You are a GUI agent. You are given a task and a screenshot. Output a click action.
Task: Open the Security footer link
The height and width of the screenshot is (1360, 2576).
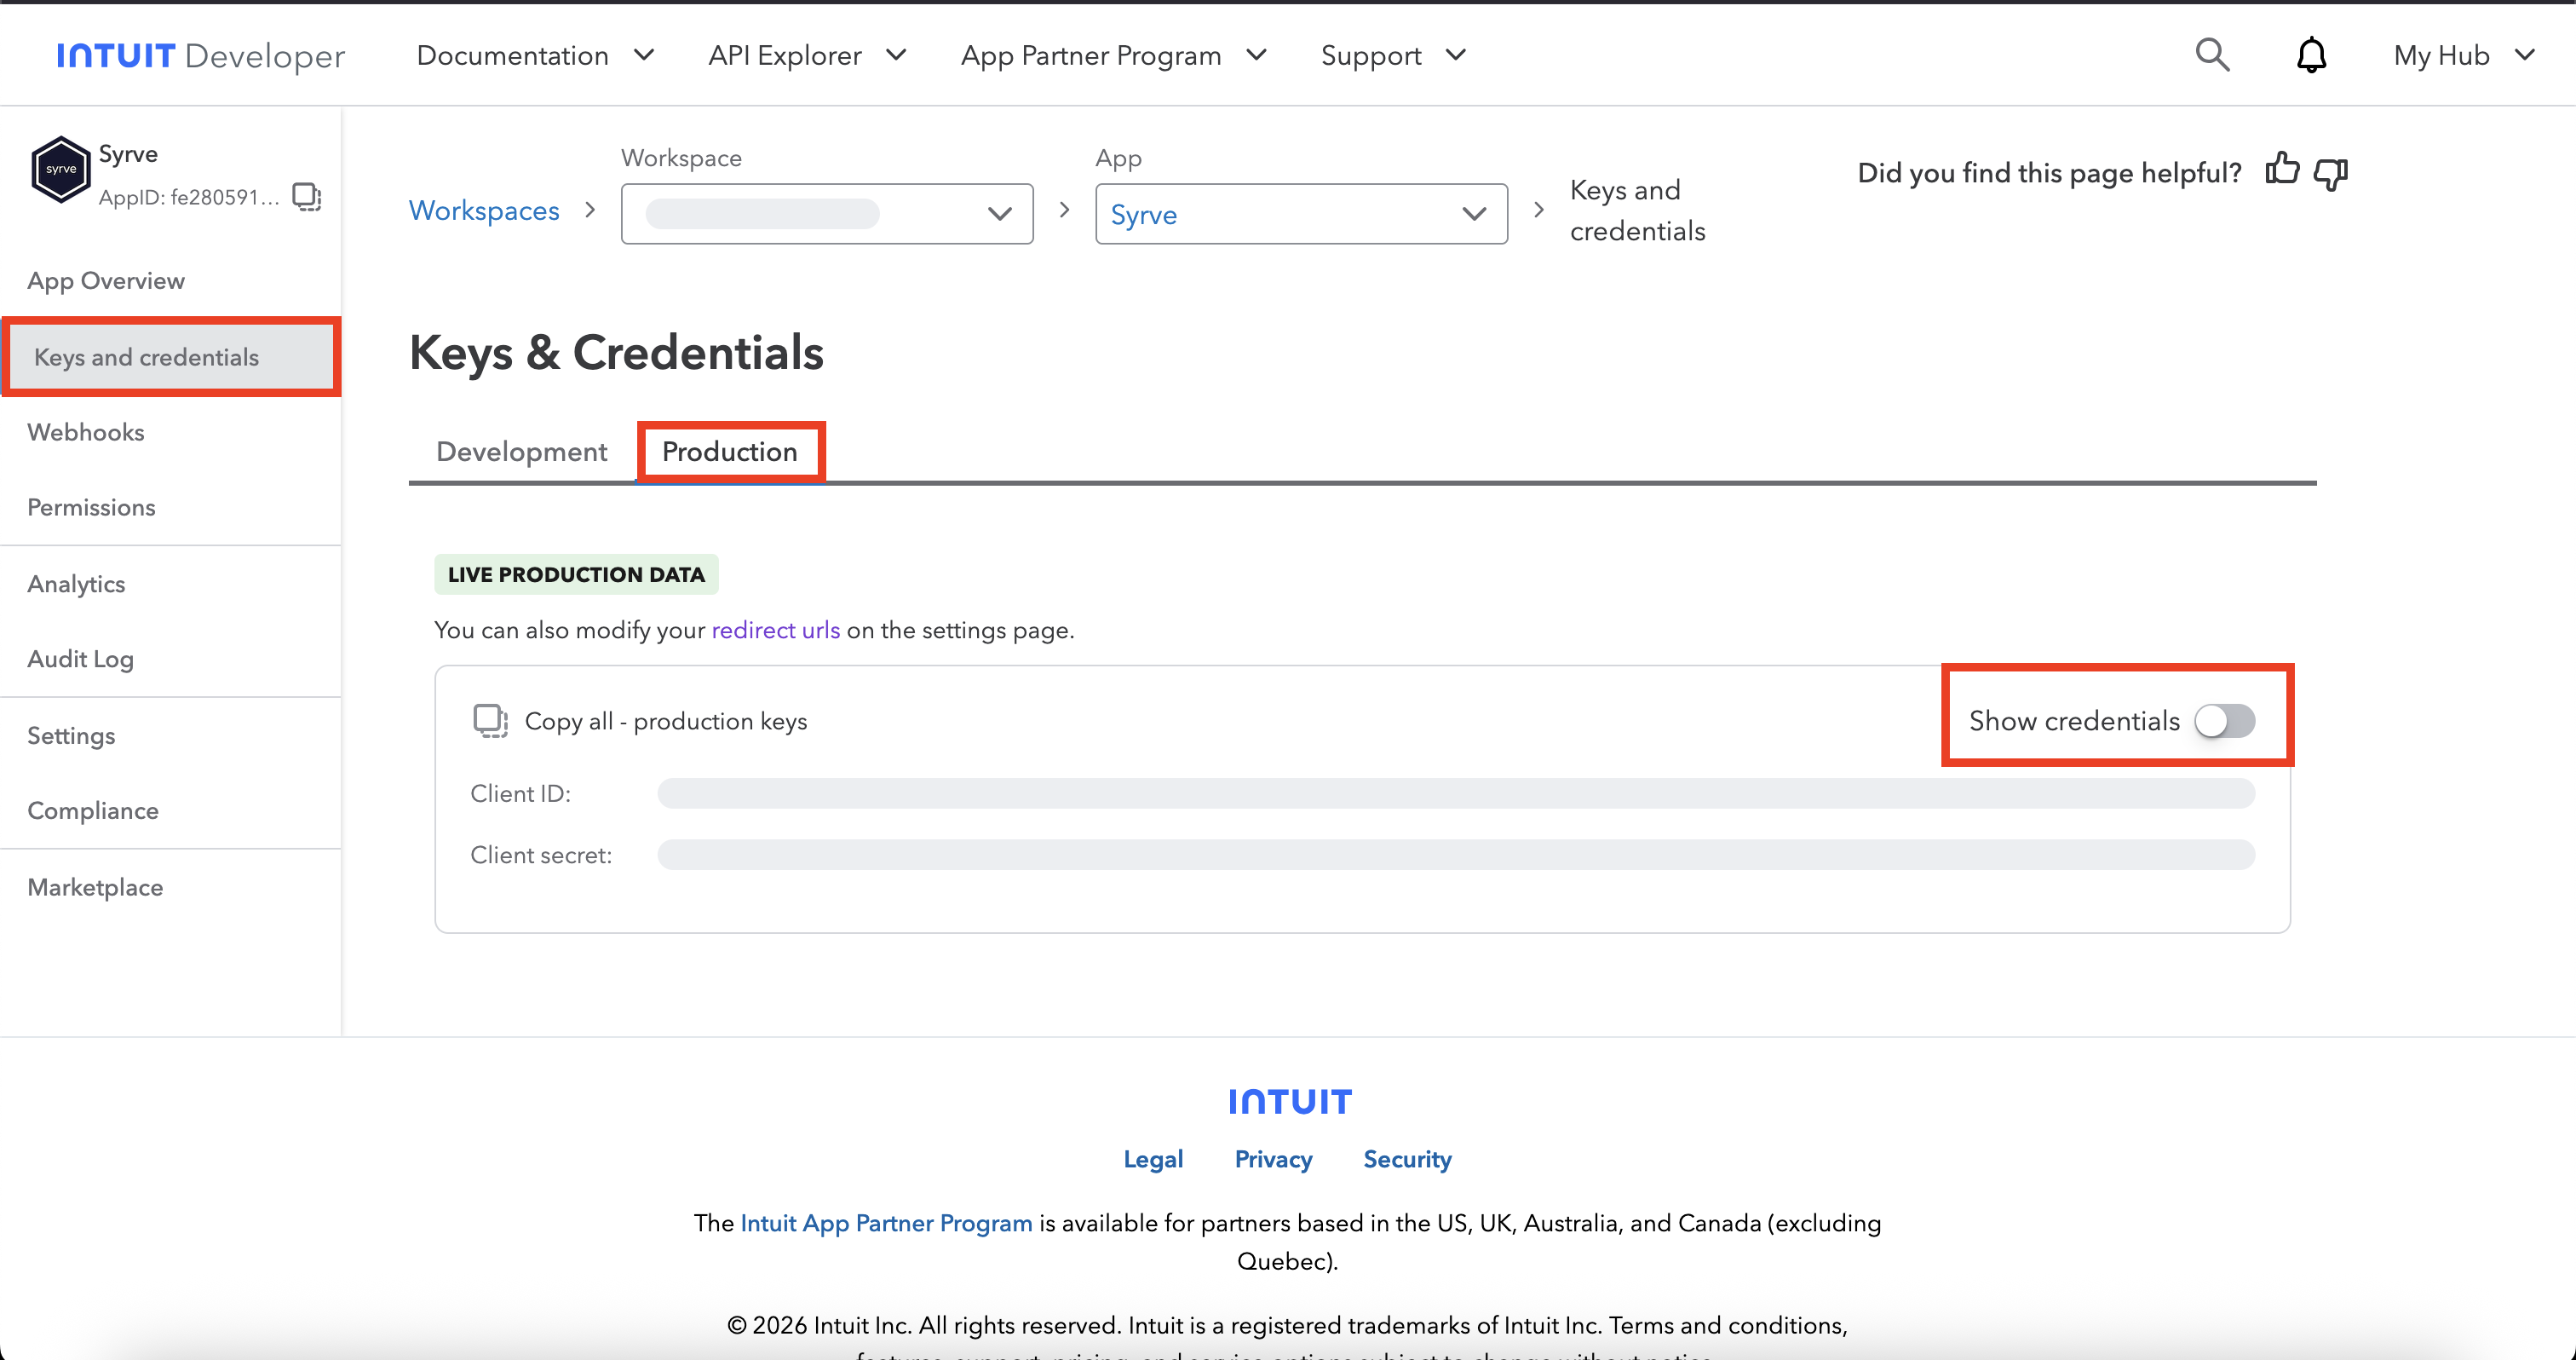point(1407,1159)
